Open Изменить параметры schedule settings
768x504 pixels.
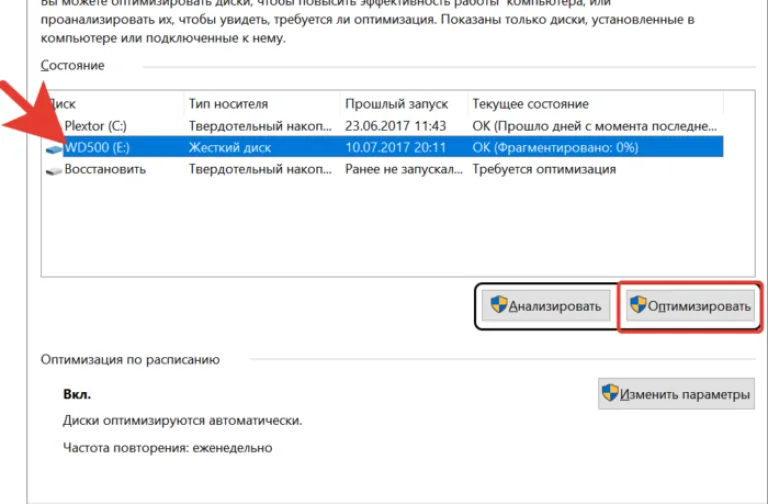(676, 394)
